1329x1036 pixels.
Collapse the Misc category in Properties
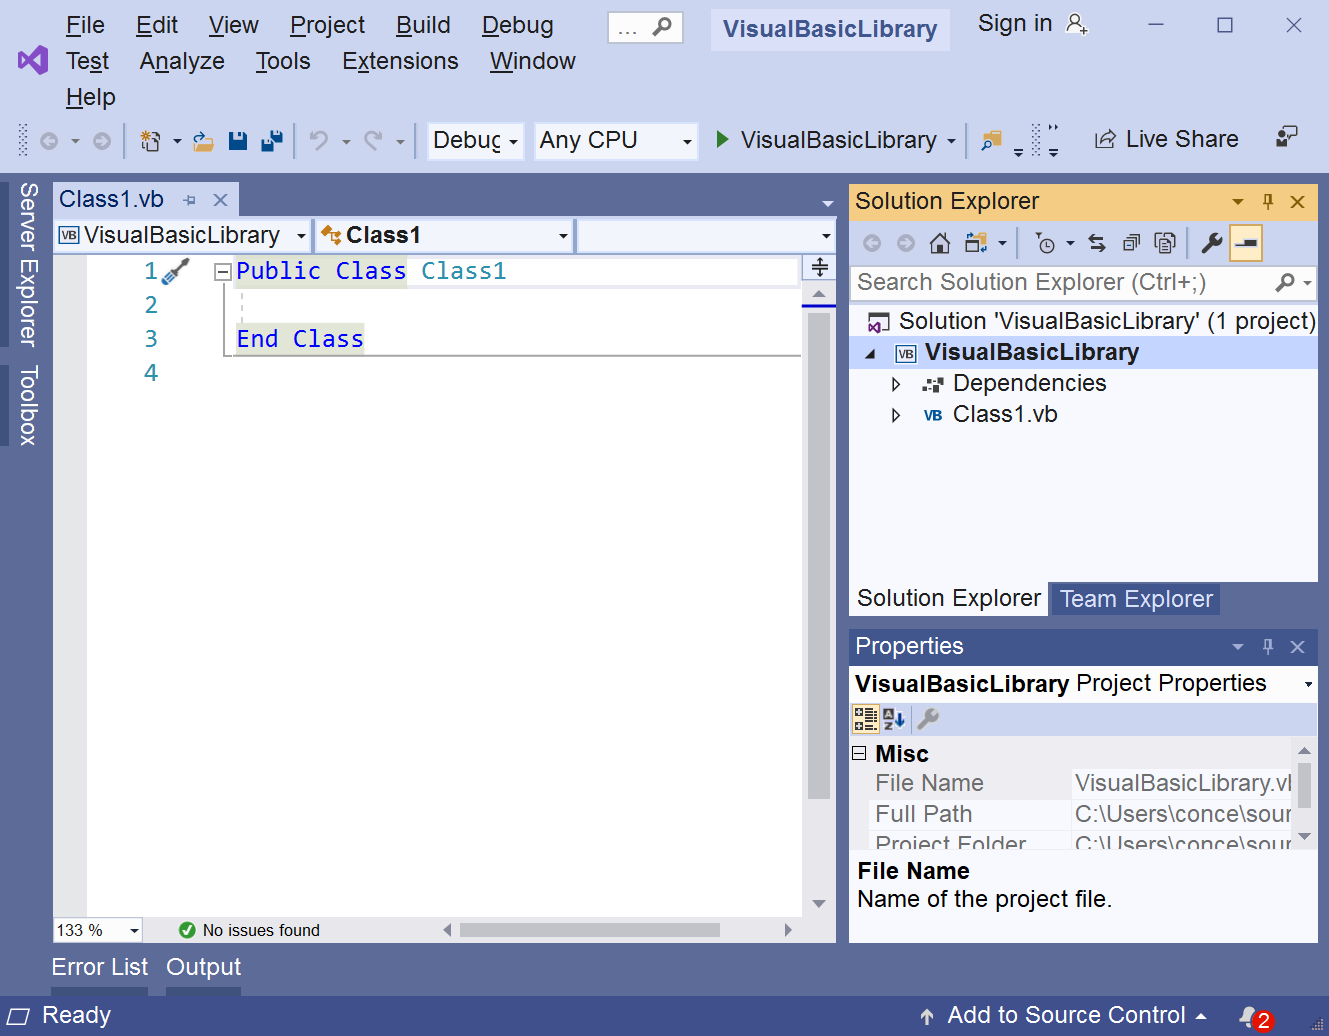[x=859, y=753]
